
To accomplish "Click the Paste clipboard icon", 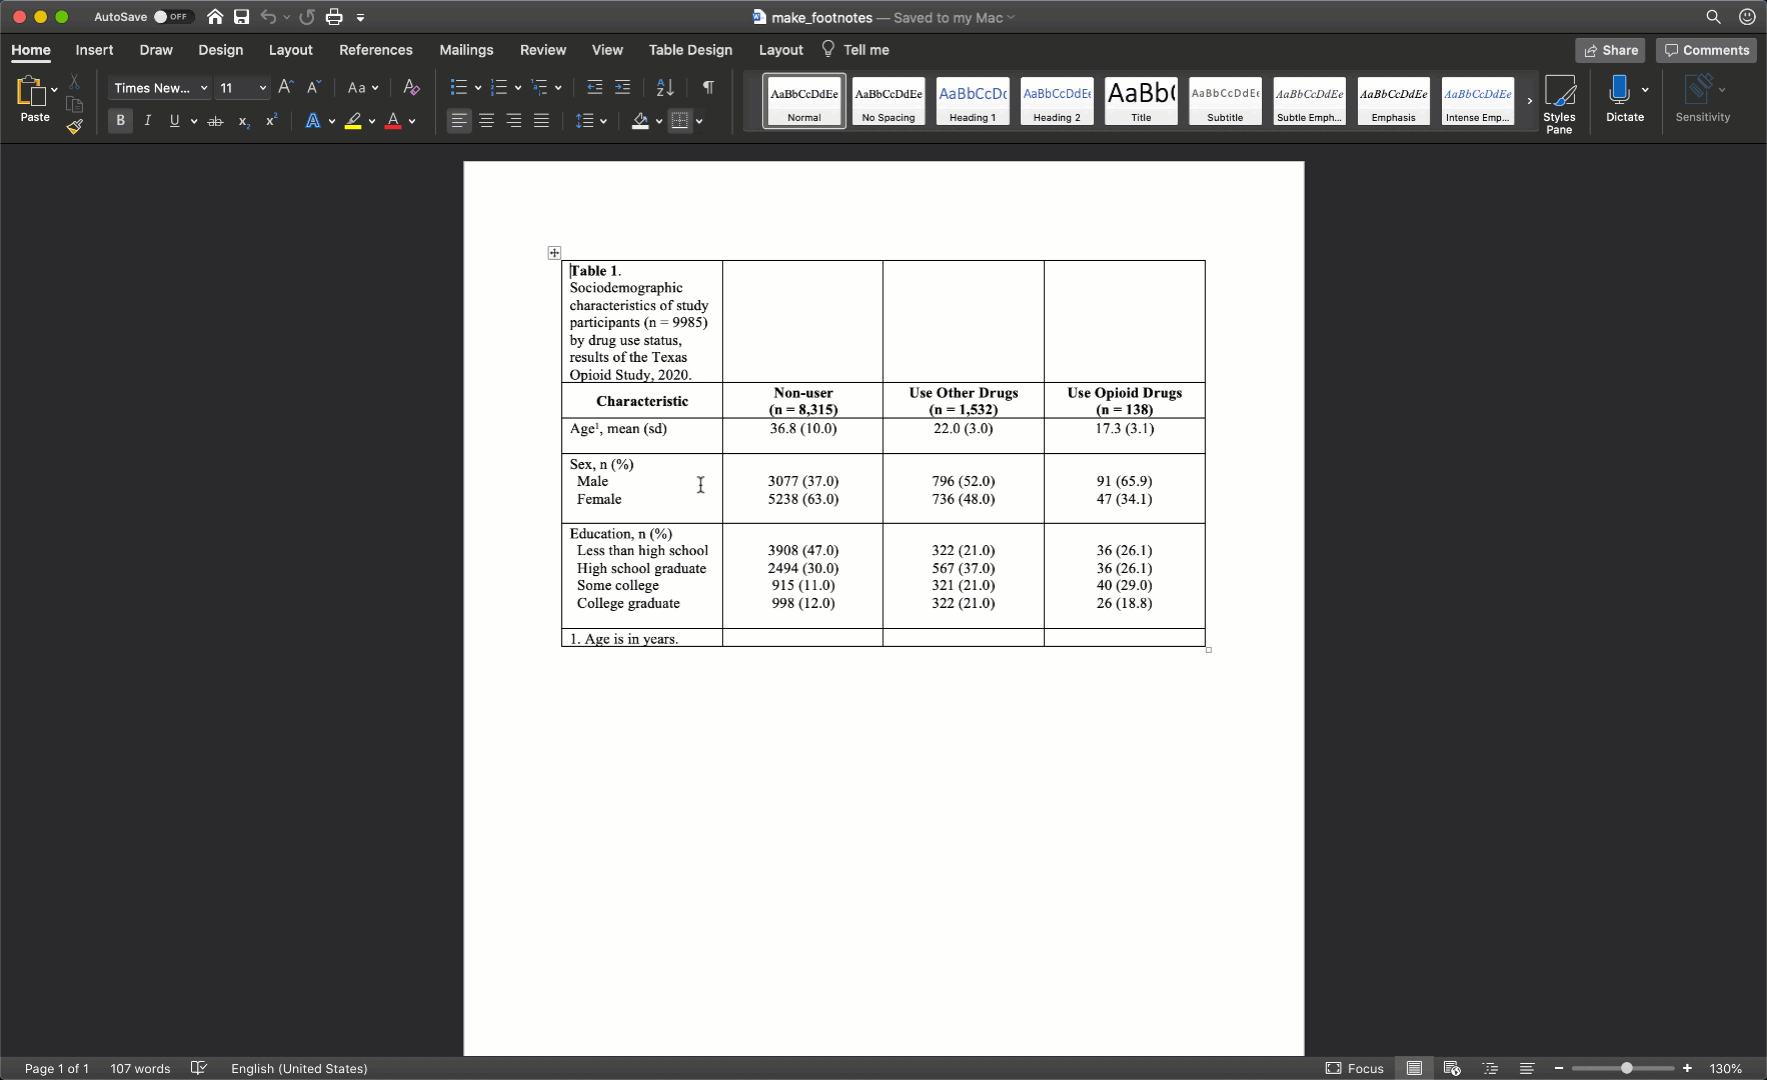I will click(x=31, y=91).
